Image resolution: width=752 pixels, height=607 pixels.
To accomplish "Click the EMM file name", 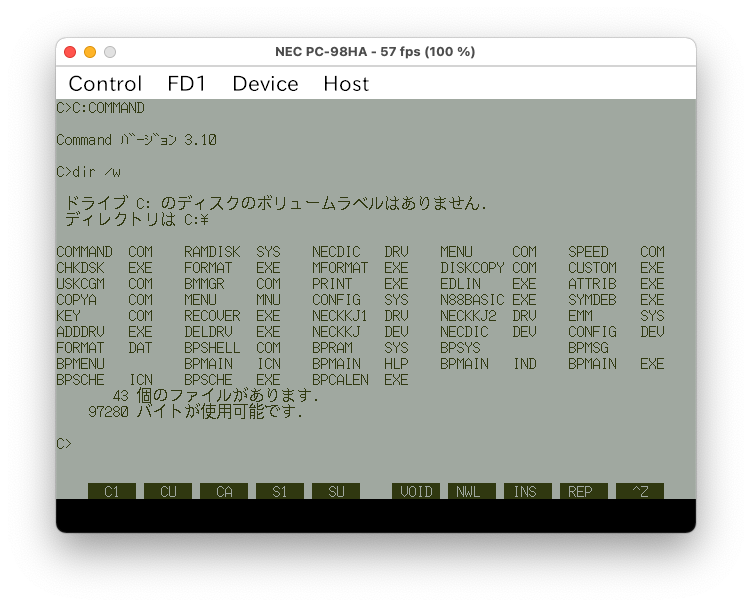I will tap(580, 315).
